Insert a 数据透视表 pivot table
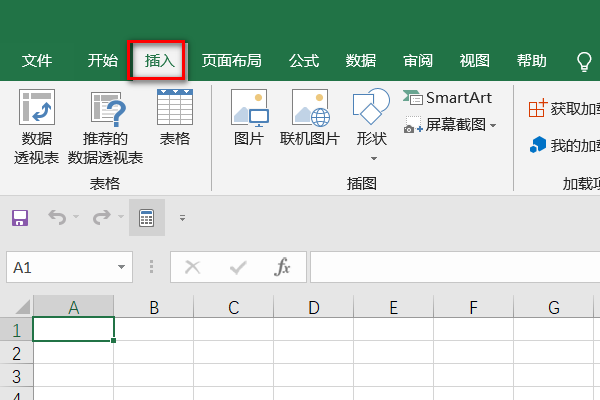This screenshot has height=400, width=600. coord(37,127)
